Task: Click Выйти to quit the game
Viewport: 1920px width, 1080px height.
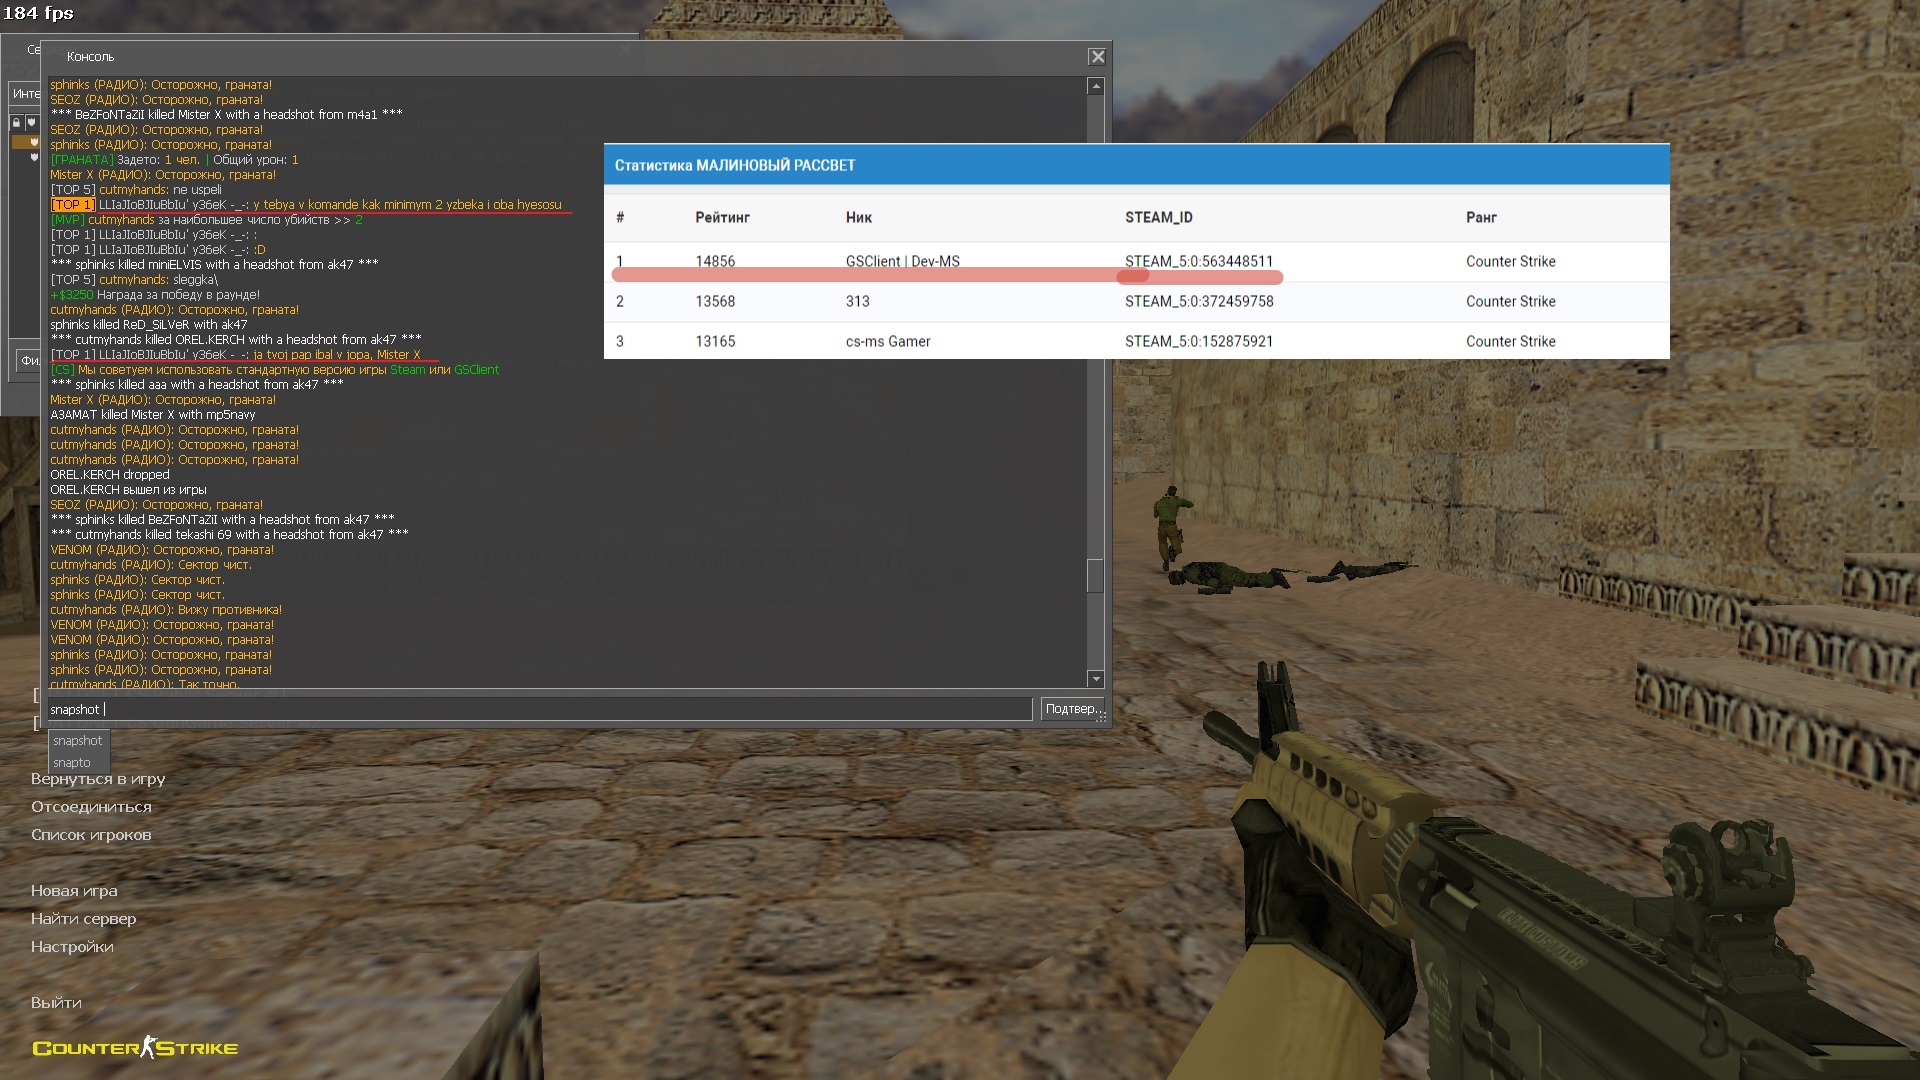Action: pyautogui.click(x=56, y=1003)
